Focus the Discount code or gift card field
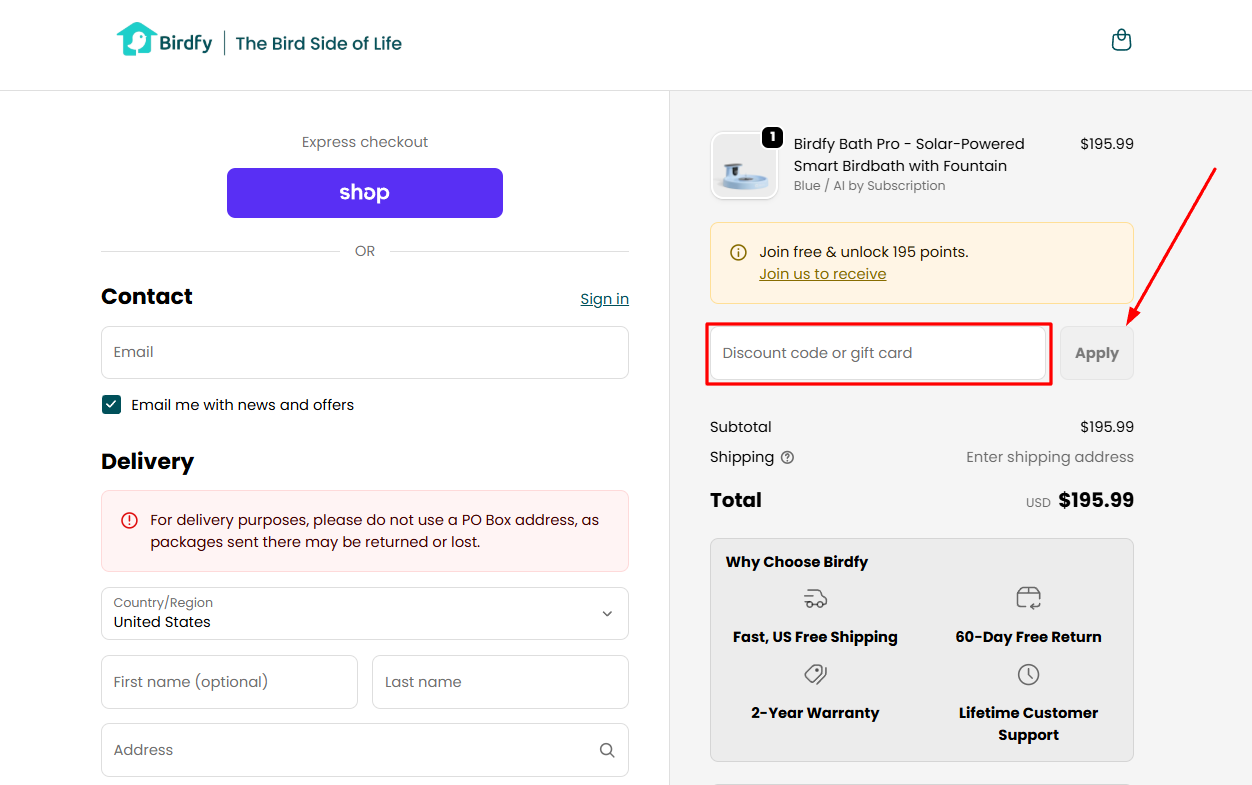Screen dimensions: 1252x785 878,353
